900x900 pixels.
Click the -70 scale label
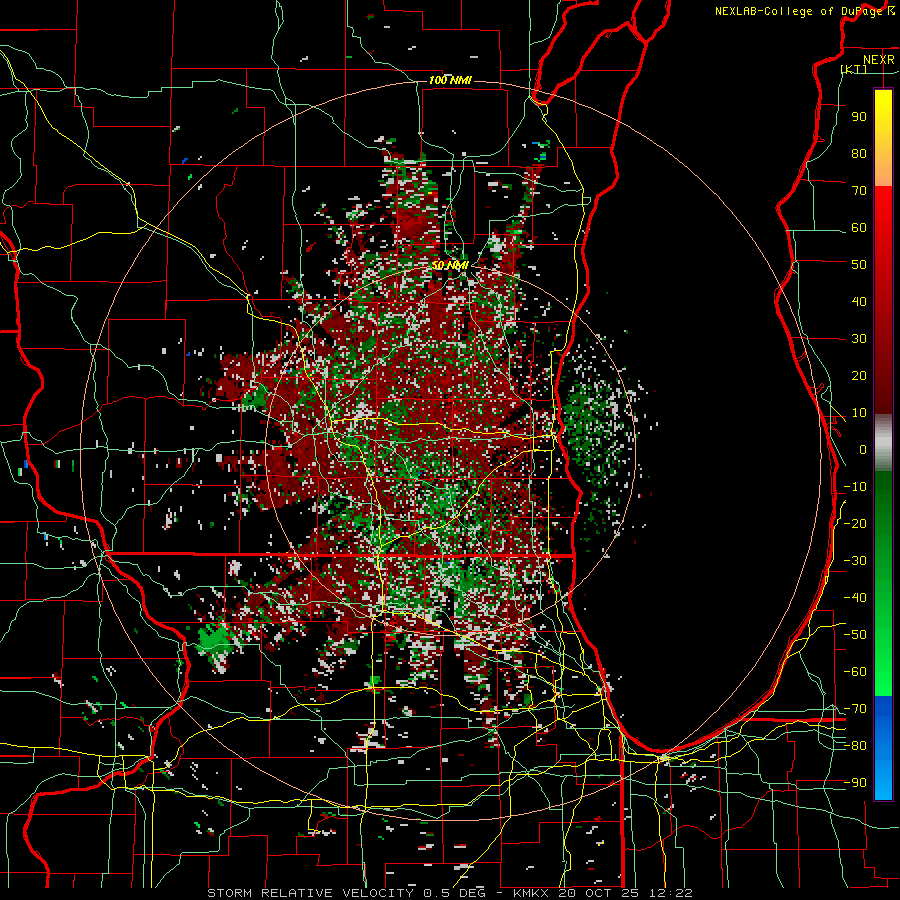[855, 709]
